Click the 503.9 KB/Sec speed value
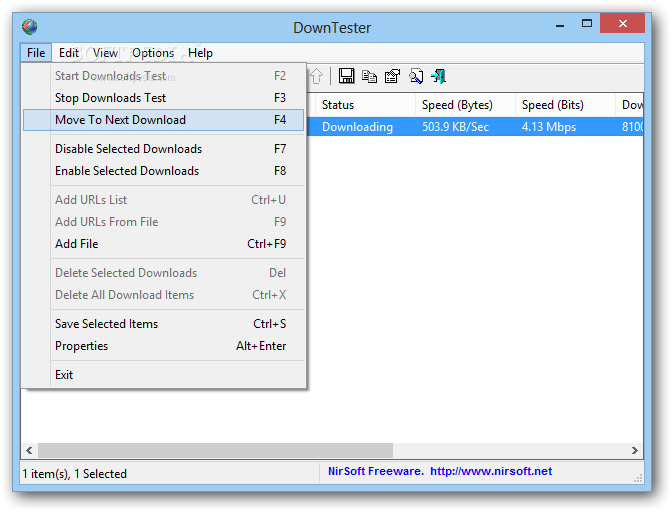This screenshot has width=672, height=512. point(456,127)
